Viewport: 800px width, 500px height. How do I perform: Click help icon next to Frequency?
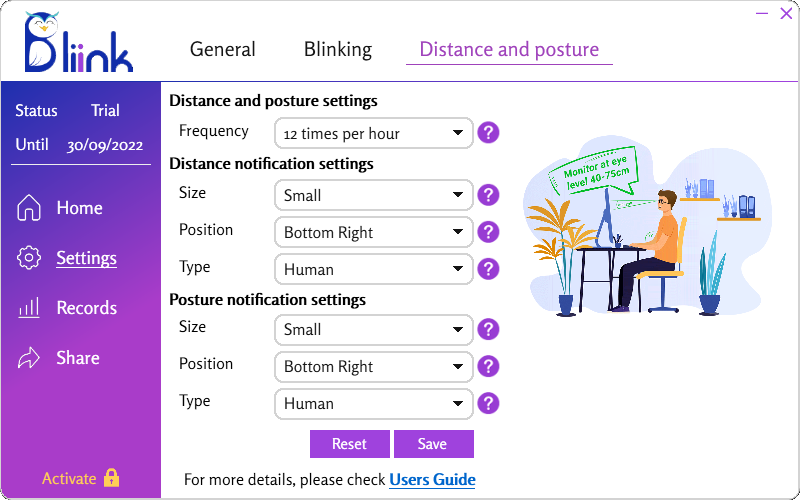coord(488,132)
